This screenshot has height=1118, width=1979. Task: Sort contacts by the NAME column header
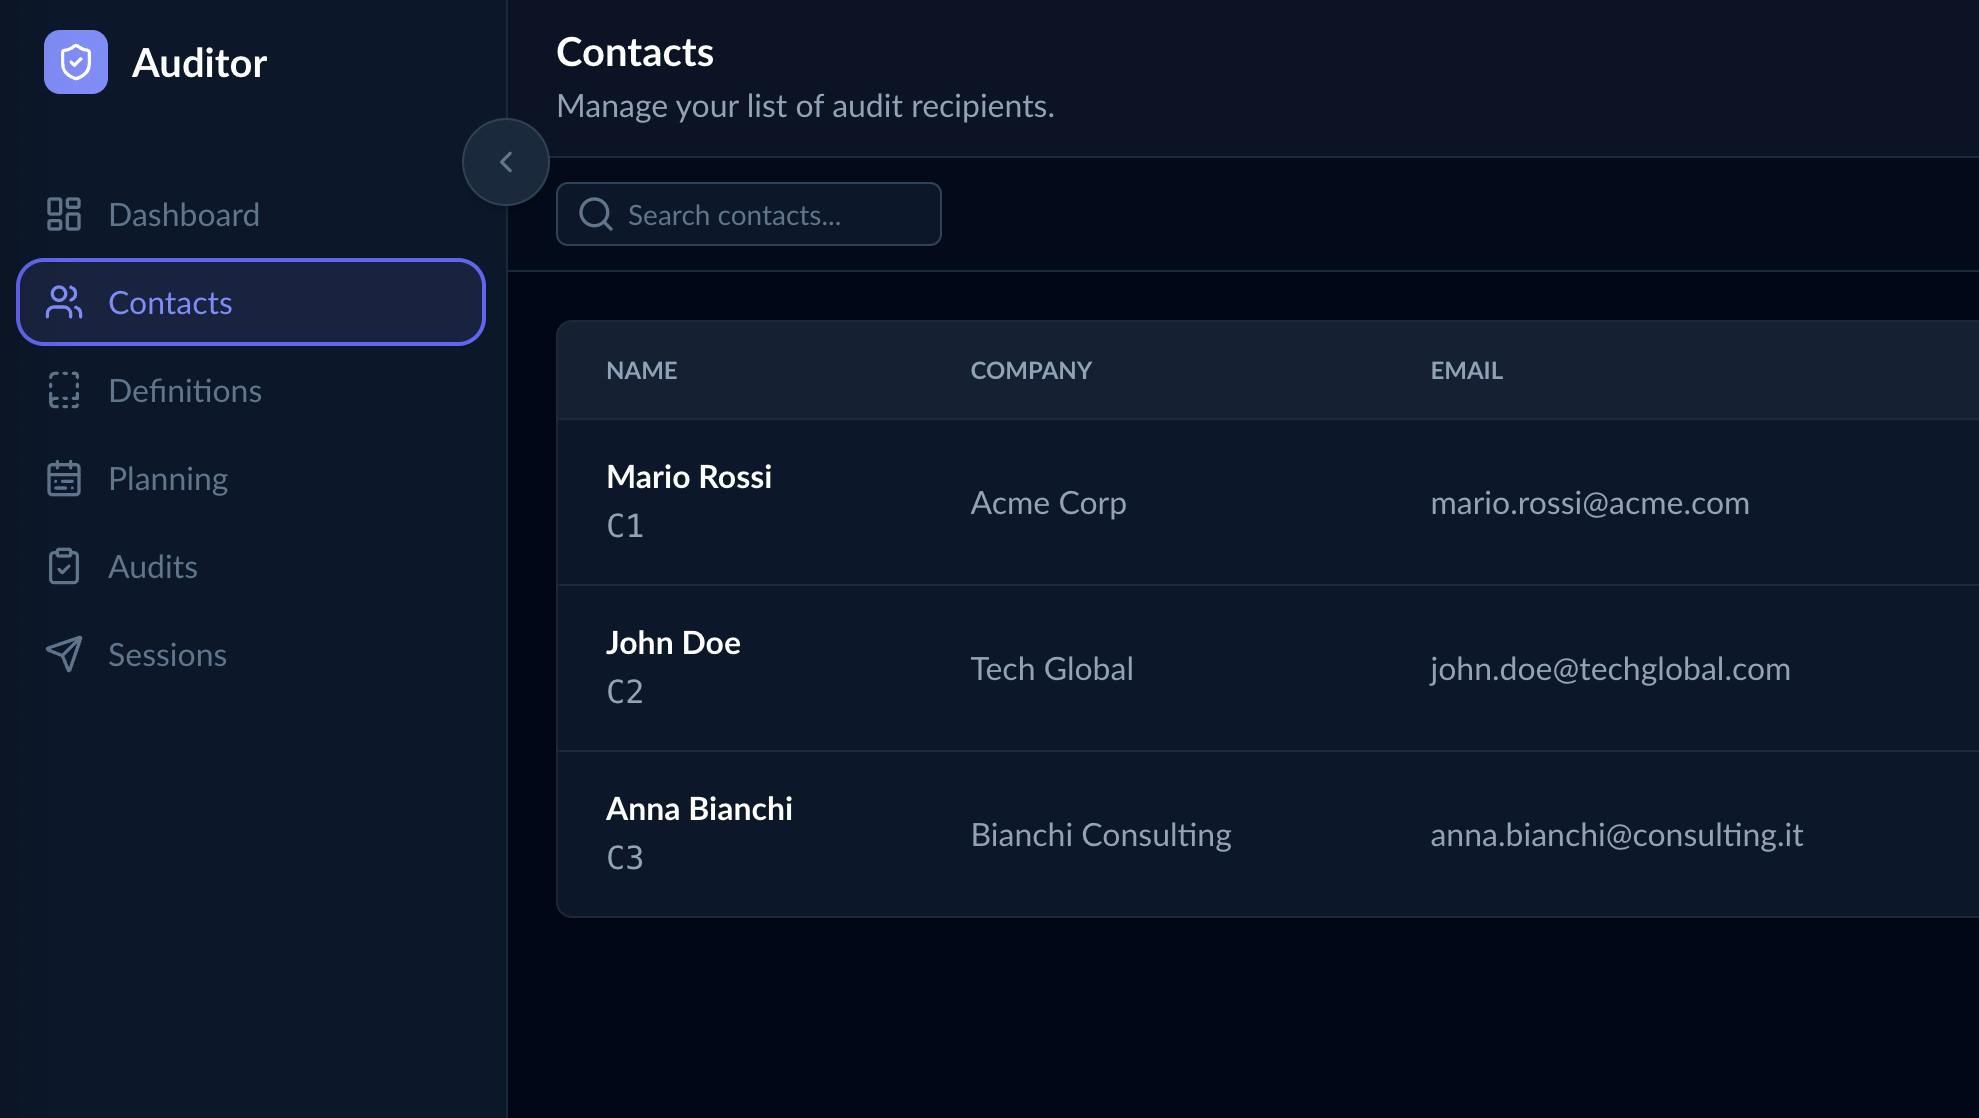[641, 370]
